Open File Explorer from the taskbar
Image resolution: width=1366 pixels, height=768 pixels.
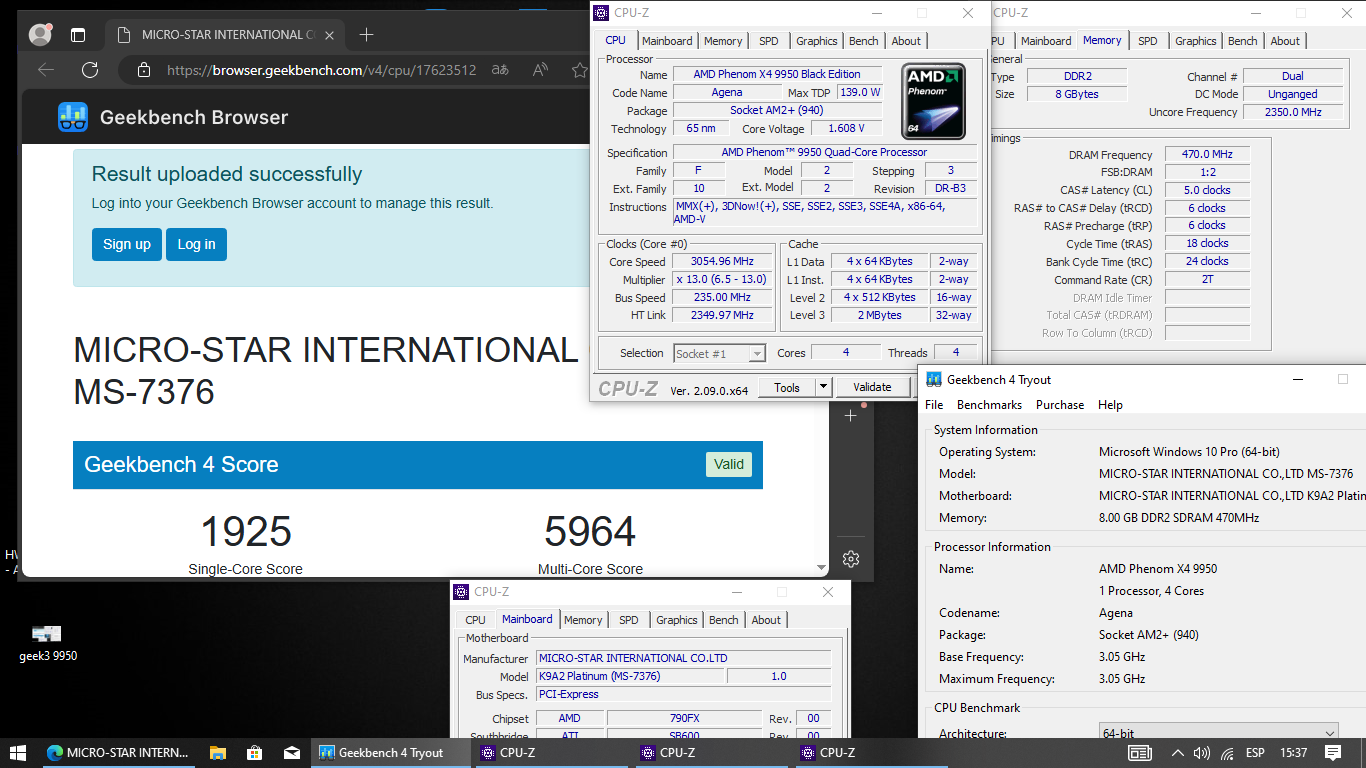pyautogui.click(x=217, y=752)
